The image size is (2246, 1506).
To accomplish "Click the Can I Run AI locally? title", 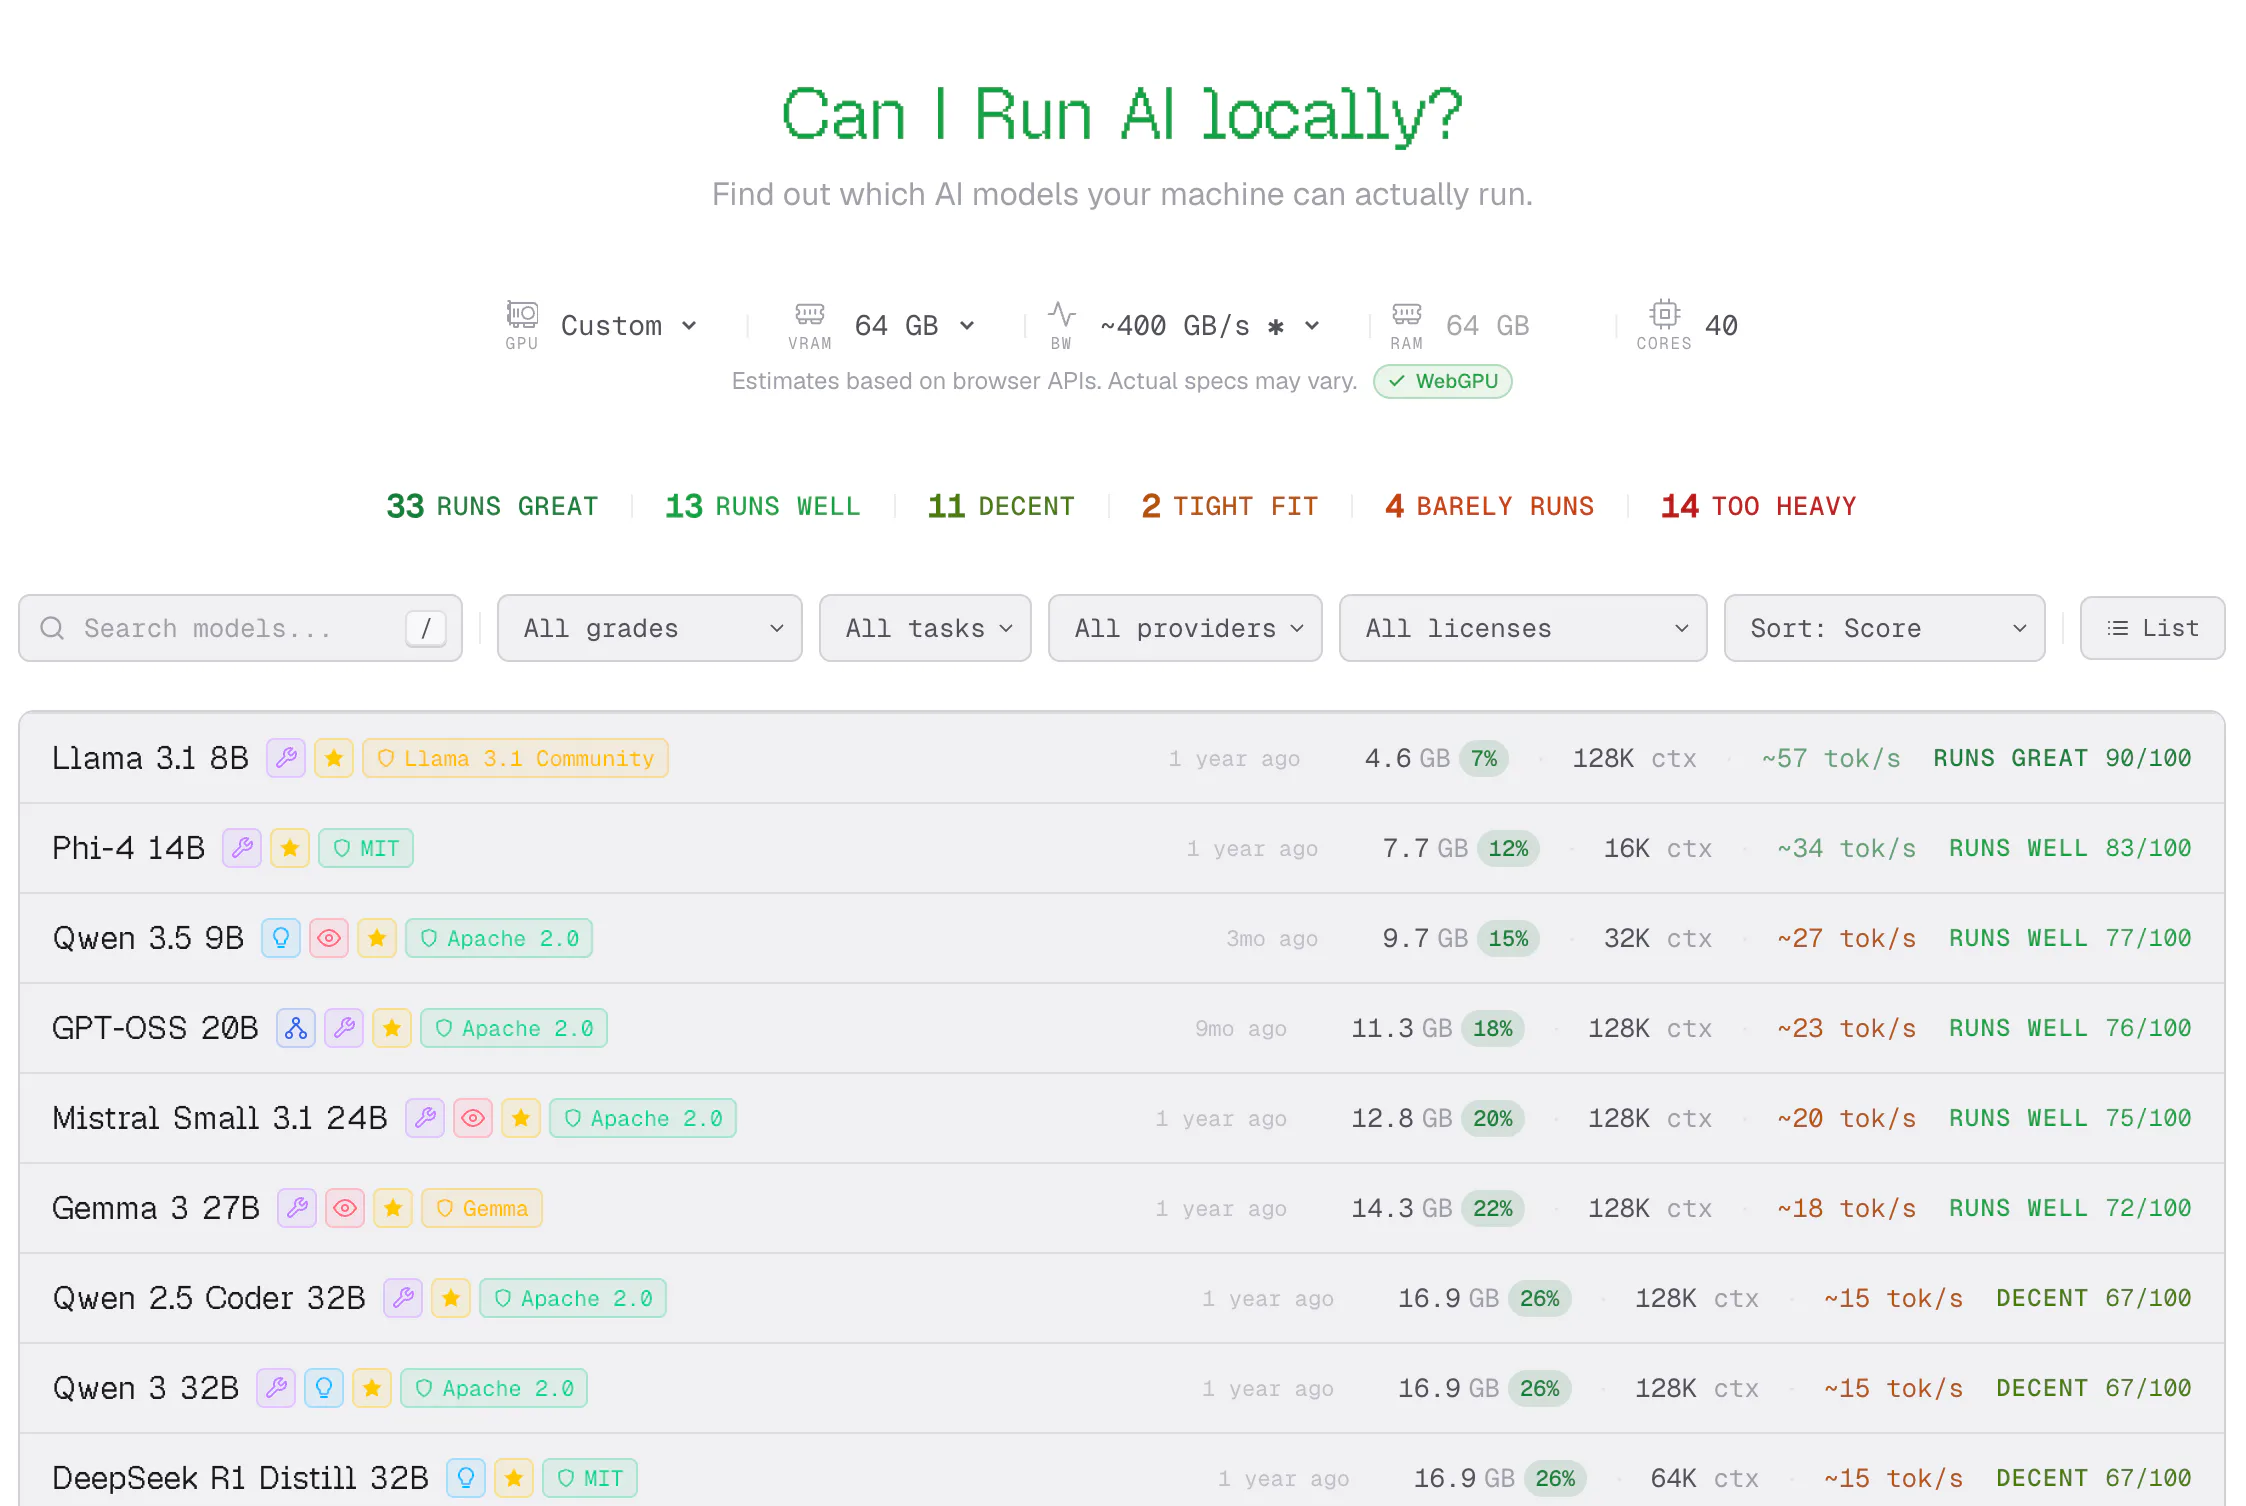I will pos(1122,114).
